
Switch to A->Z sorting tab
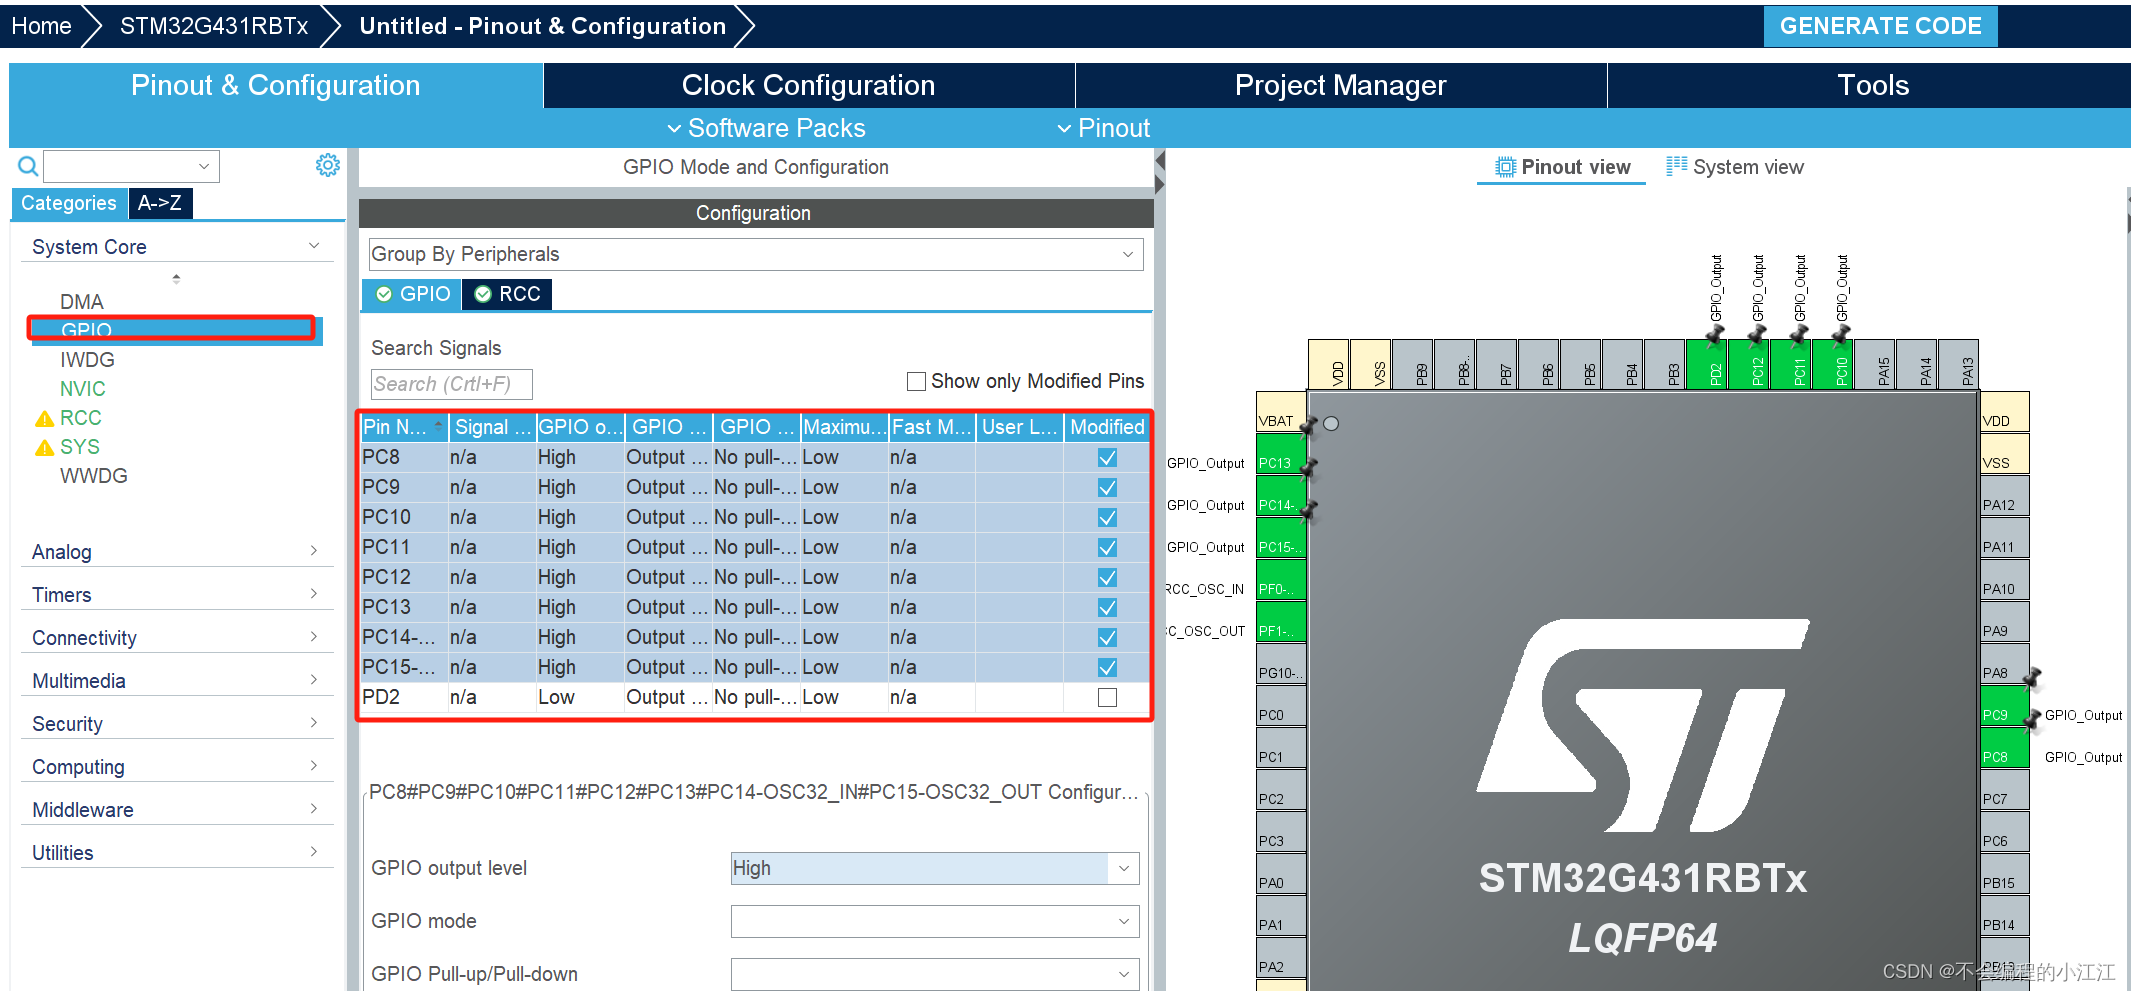160,203
